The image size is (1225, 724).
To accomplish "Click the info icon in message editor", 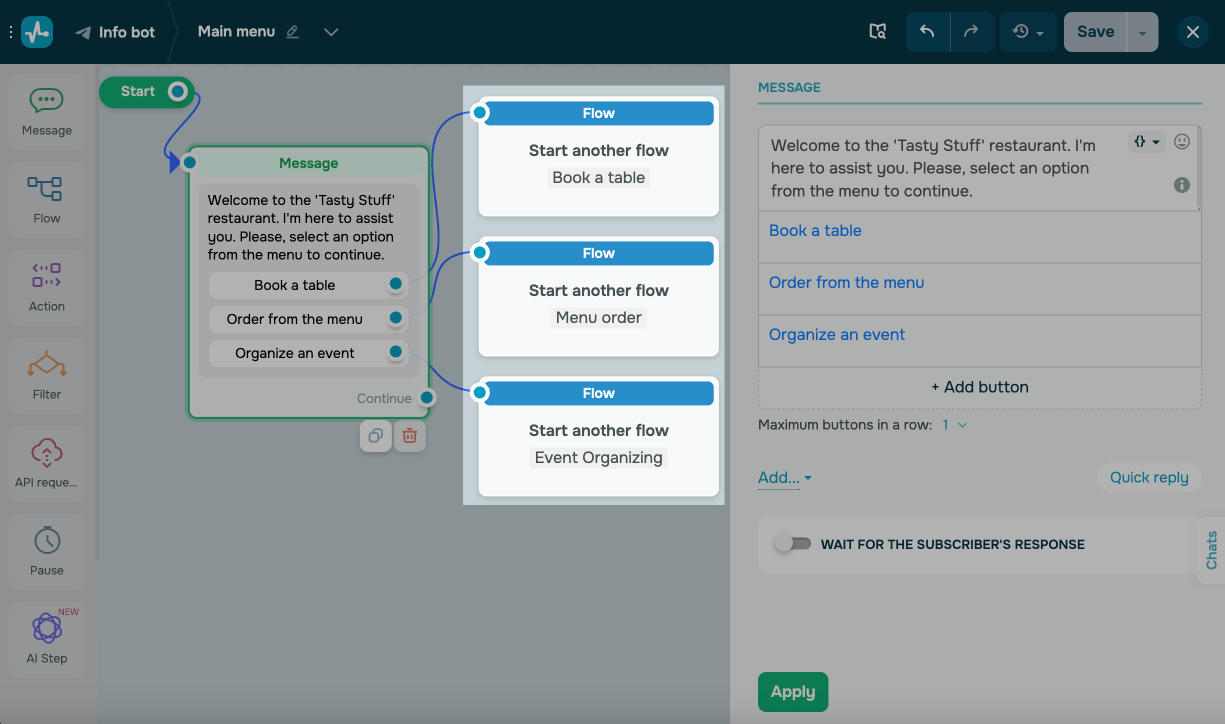I will [x=1182, y=185].
